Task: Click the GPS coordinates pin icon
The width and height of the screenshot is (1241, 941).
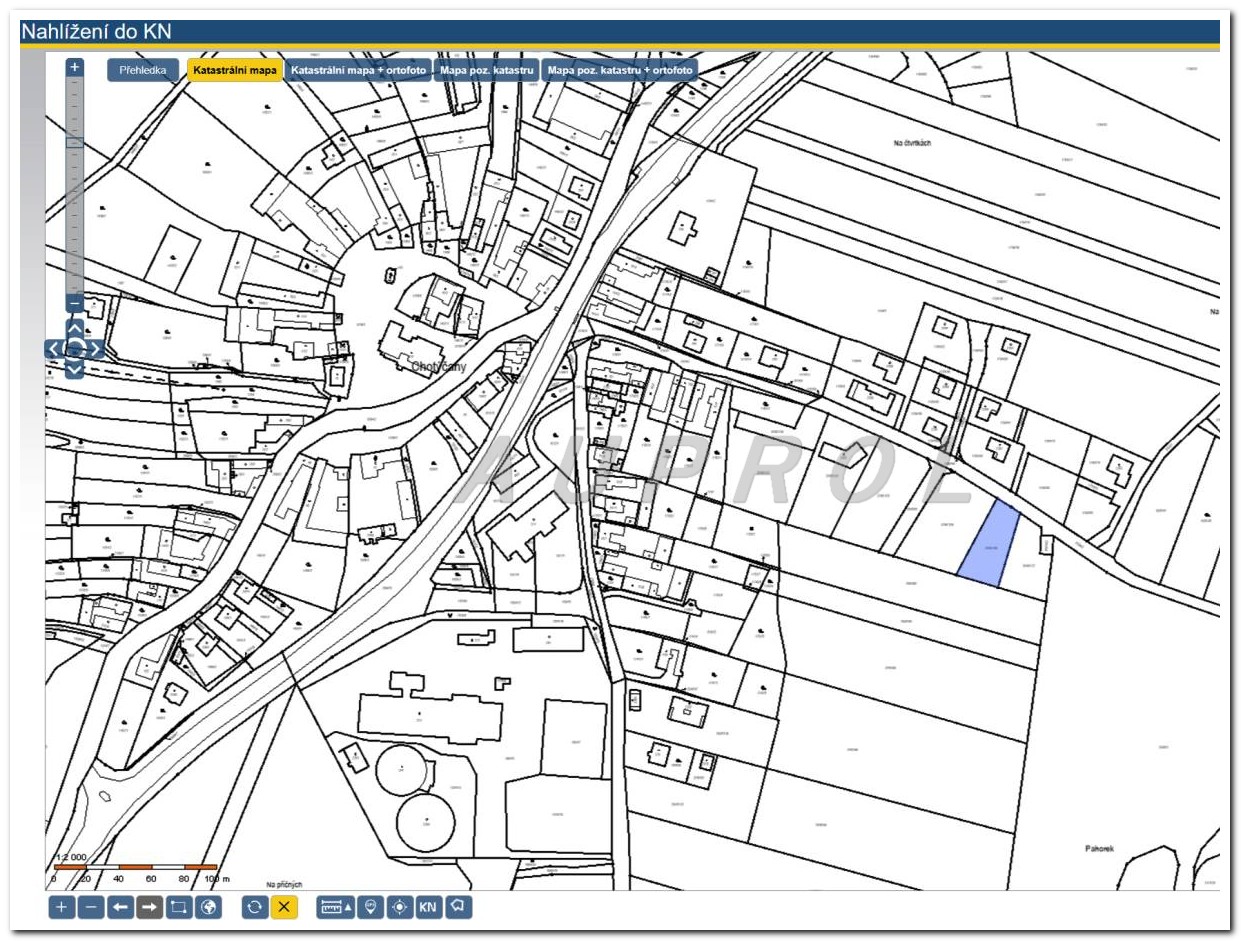Action: (x=370, y=907)
